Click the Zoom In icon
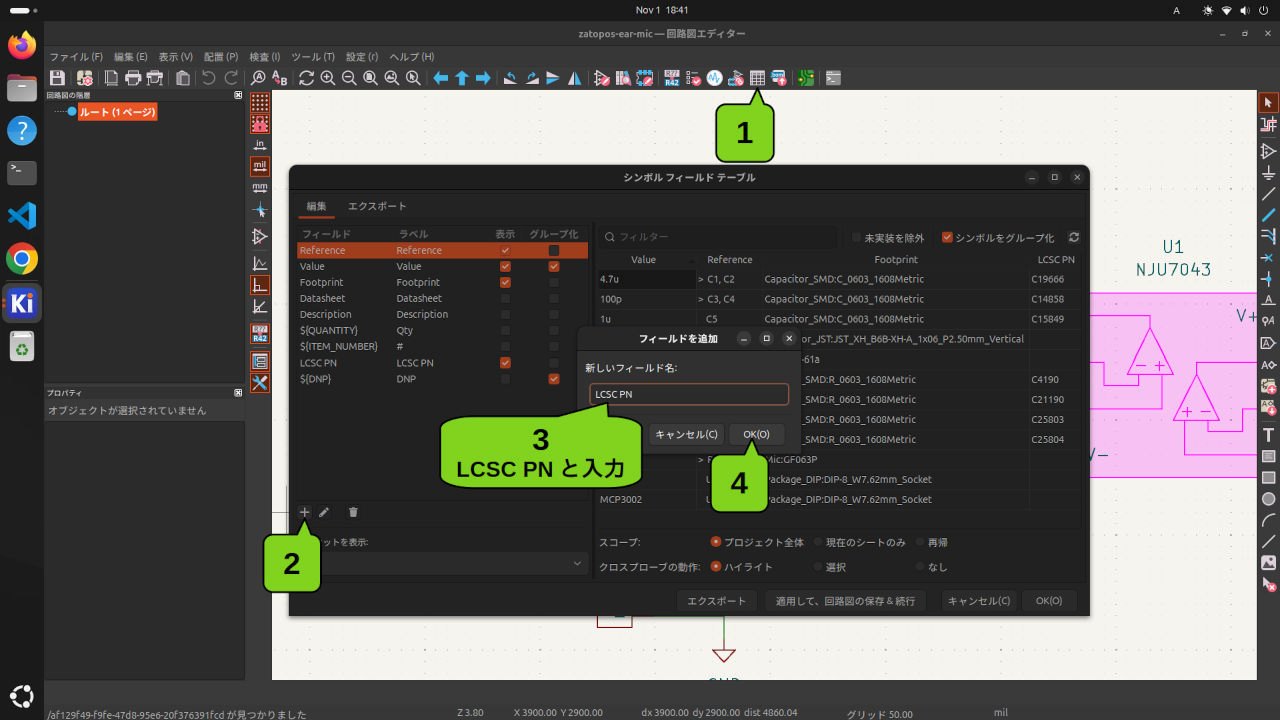The width and height of the screenshot is (1280, 720). click(x=327, y=78)
